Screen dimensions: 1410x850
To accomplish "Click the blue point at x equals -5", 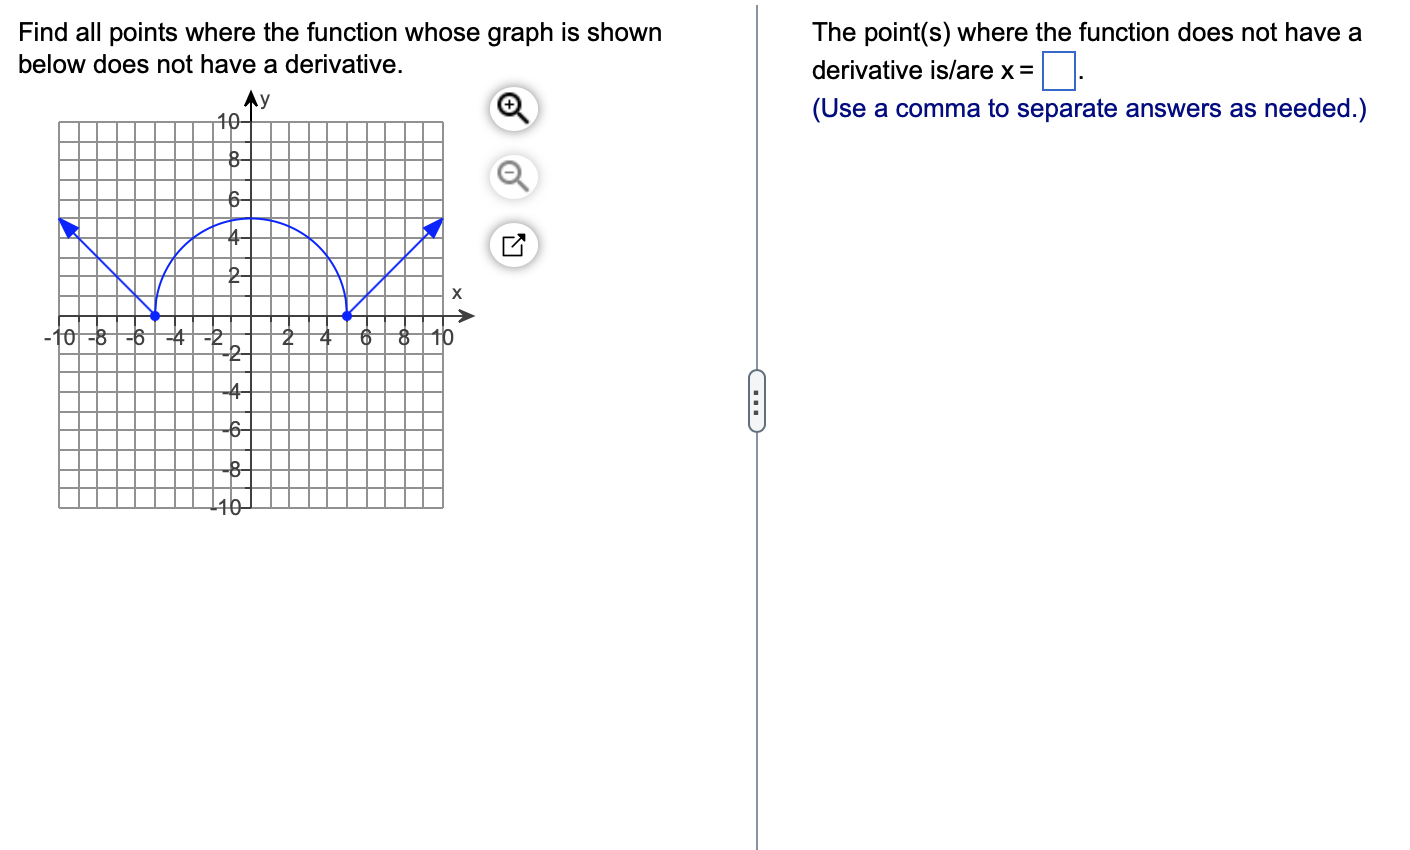I will [x=155, y=315].
